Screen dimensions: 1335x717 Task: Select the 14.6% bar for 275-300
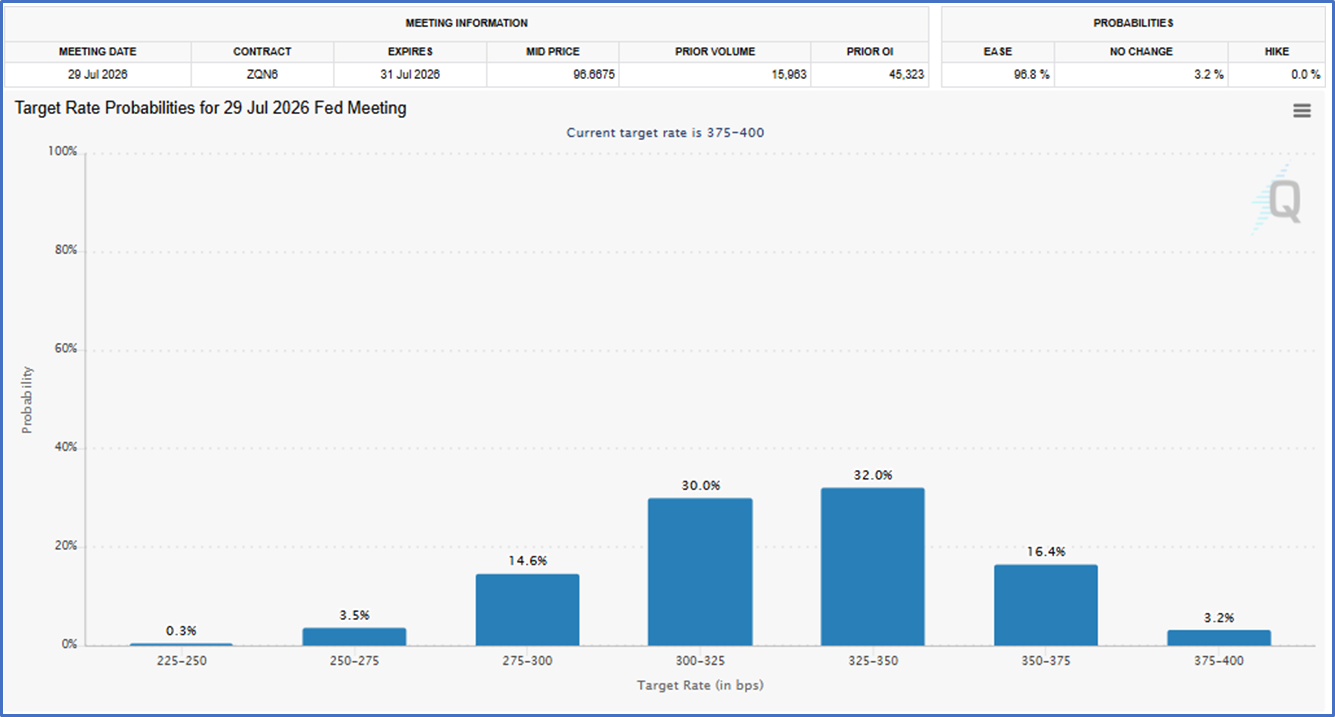527,609
